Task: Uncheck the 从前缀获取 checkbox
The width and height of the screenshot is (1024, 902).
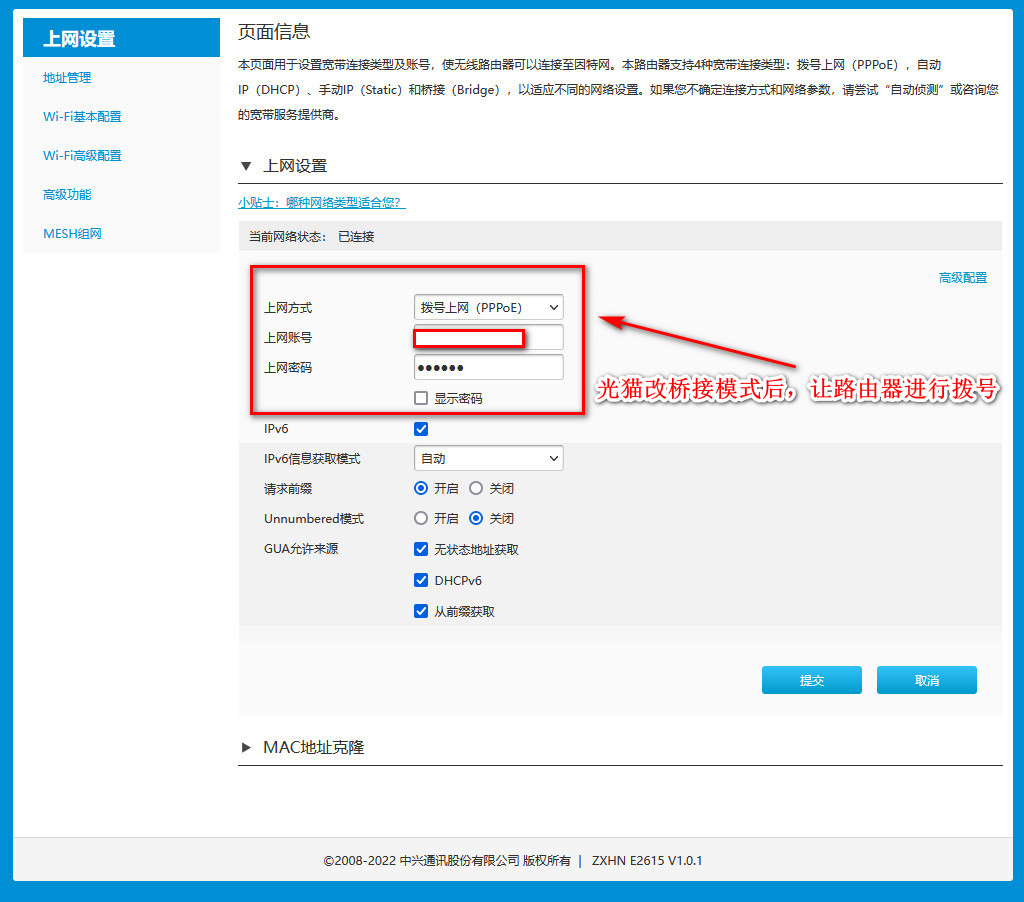Action: tap(421, 611)
